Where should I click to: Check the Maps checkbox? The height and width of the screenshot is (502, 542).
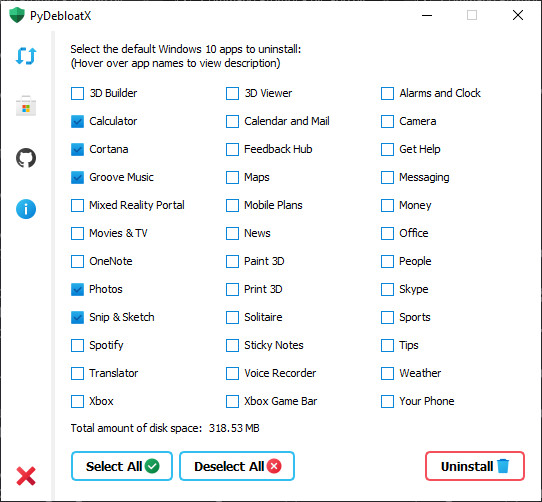232,177
